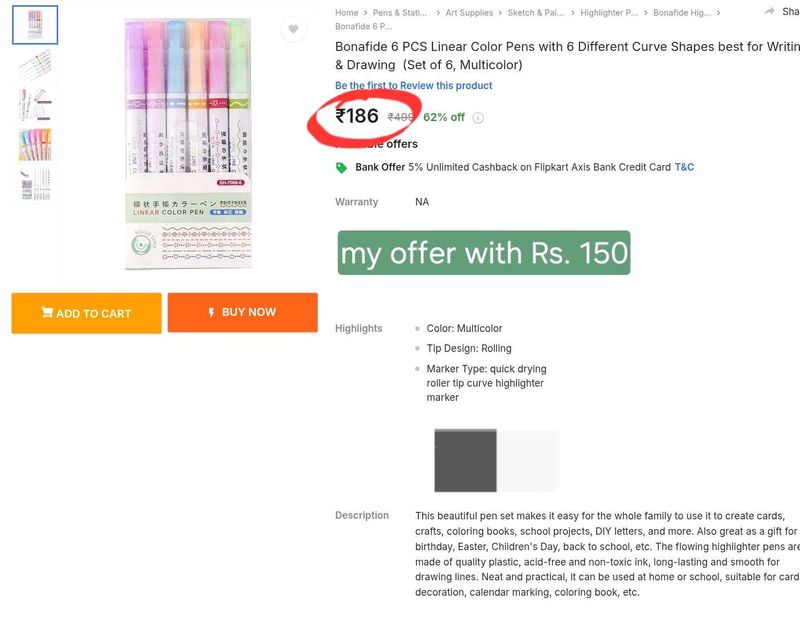The image size is (800, 617).
Task: Expand the chevron after Home breadcrumb
Action: click(366, 10)
